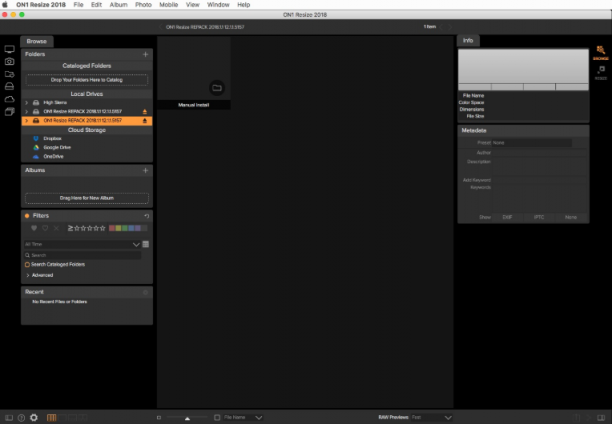Click the Search field in Filters

point(82,255)
